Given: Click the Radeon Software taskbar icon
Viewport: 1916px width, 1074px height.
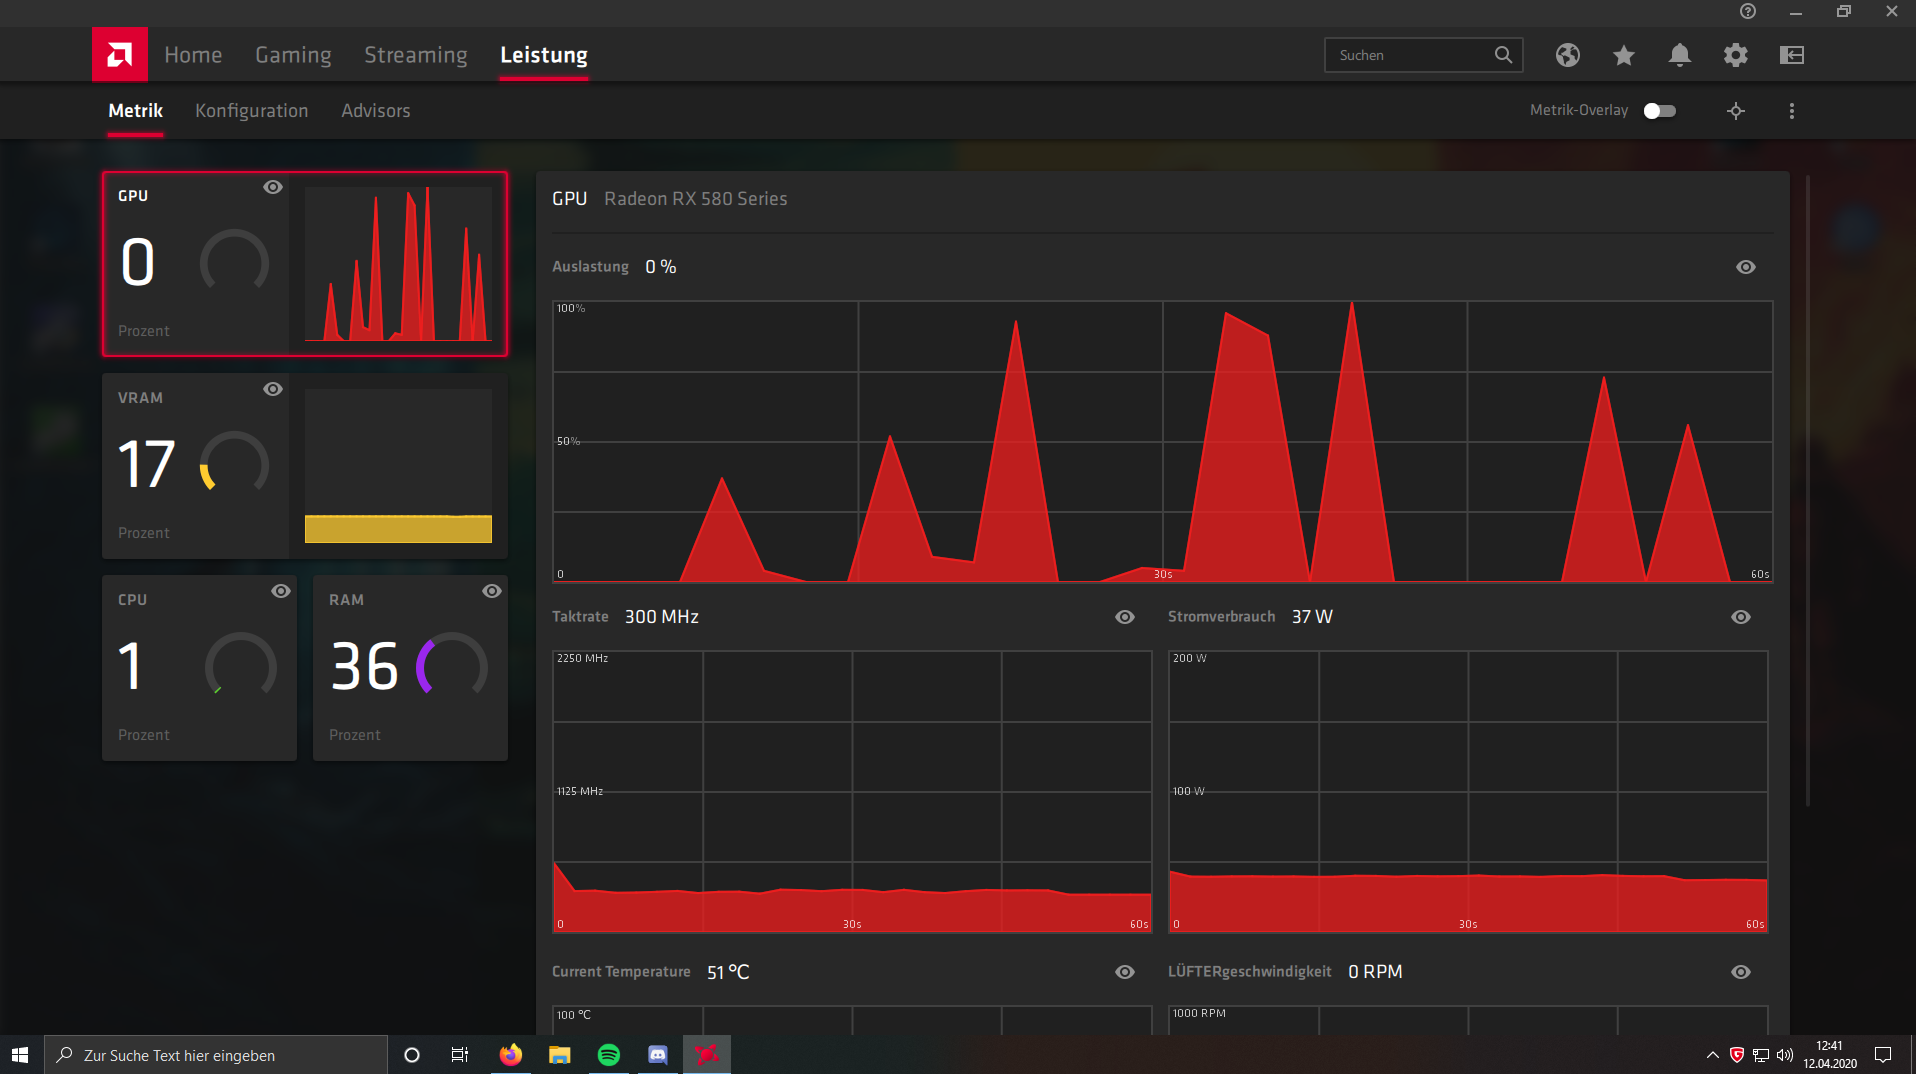Looking at the screenshot, I should pyautogui.click(x=707, y=1055).
